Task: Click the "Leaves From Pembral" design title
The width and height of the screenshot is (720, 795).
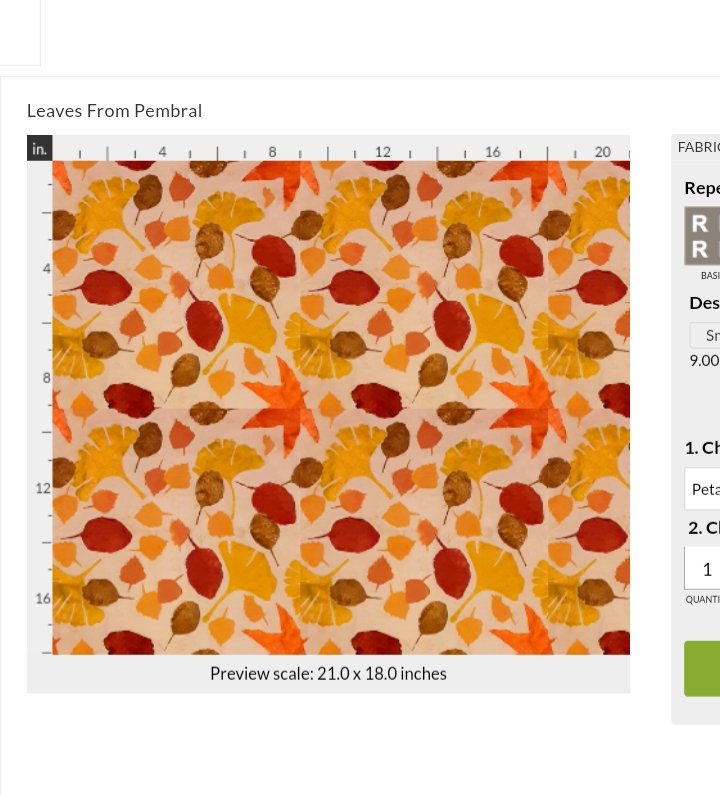Action: tap(115, 111)
